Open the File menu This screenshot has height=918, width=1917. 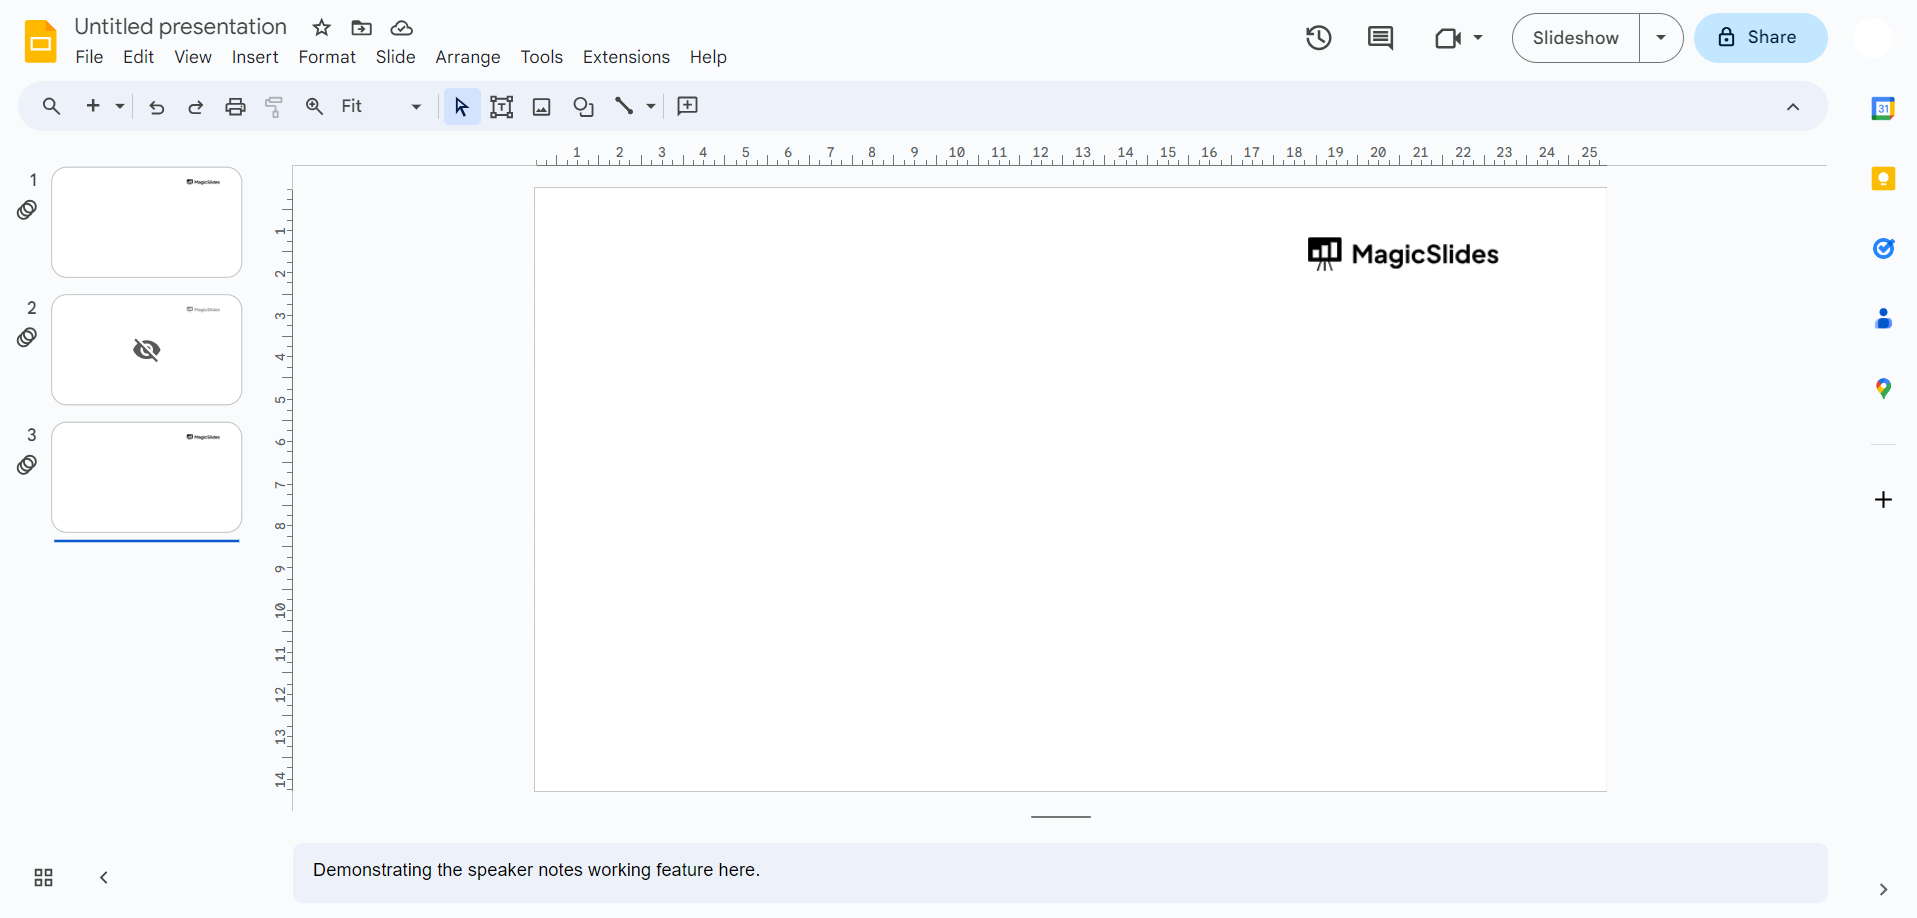click(x=89, y=57)
